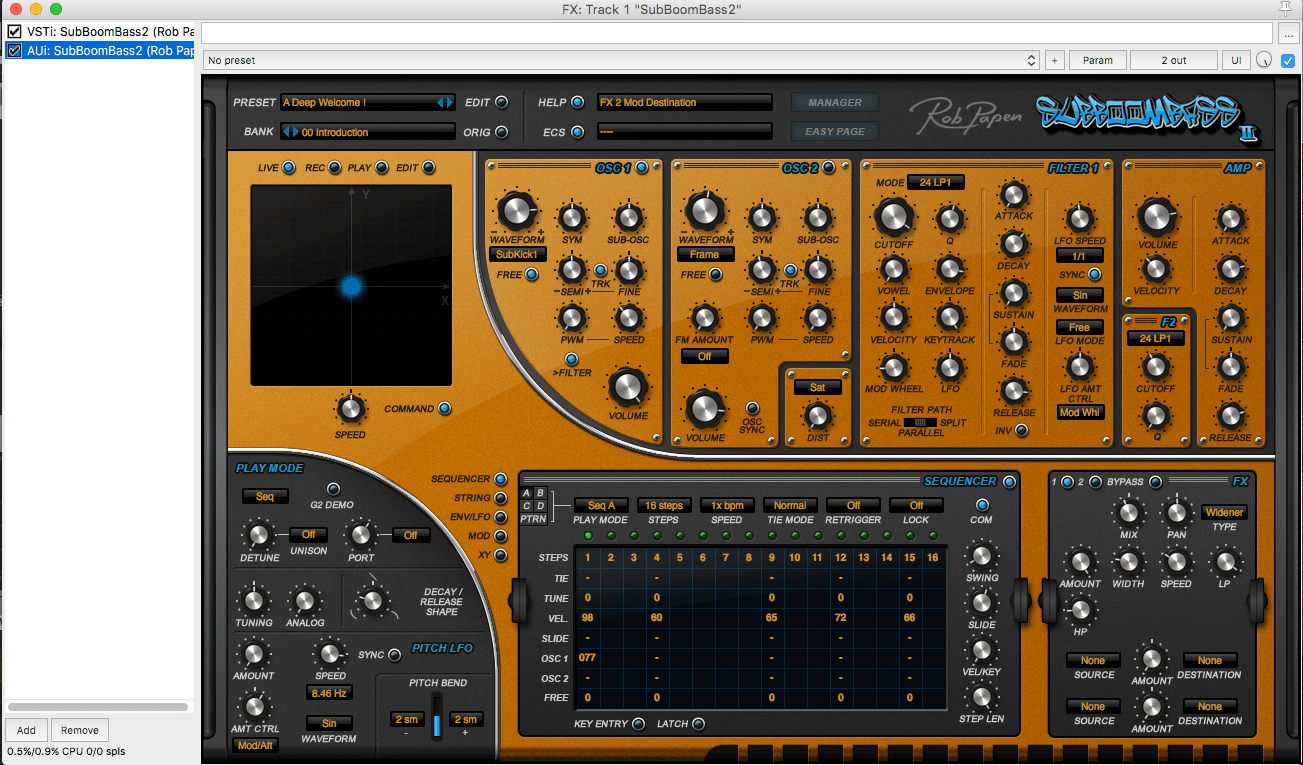The height and width of the screenshot is (765, 1303).
Task: Select the String section tab
Action: click(x=500, y=498)
